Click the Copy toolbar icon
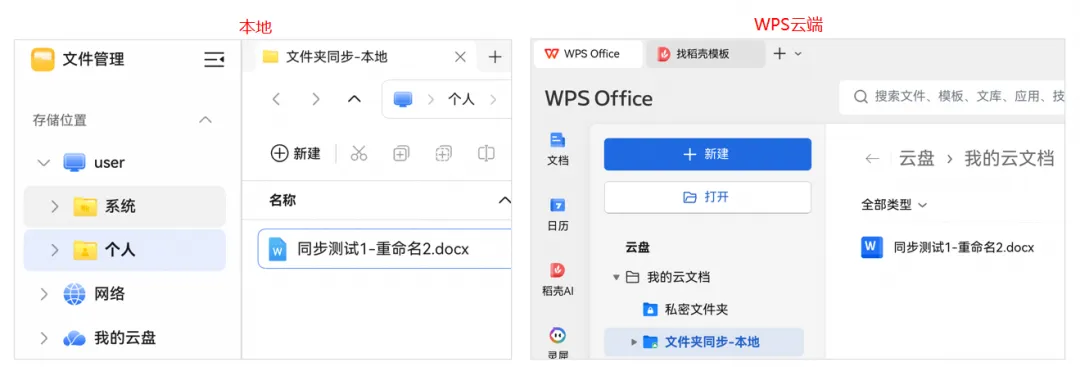Viewport: 1080px width, 367px height. click(401, 153)
